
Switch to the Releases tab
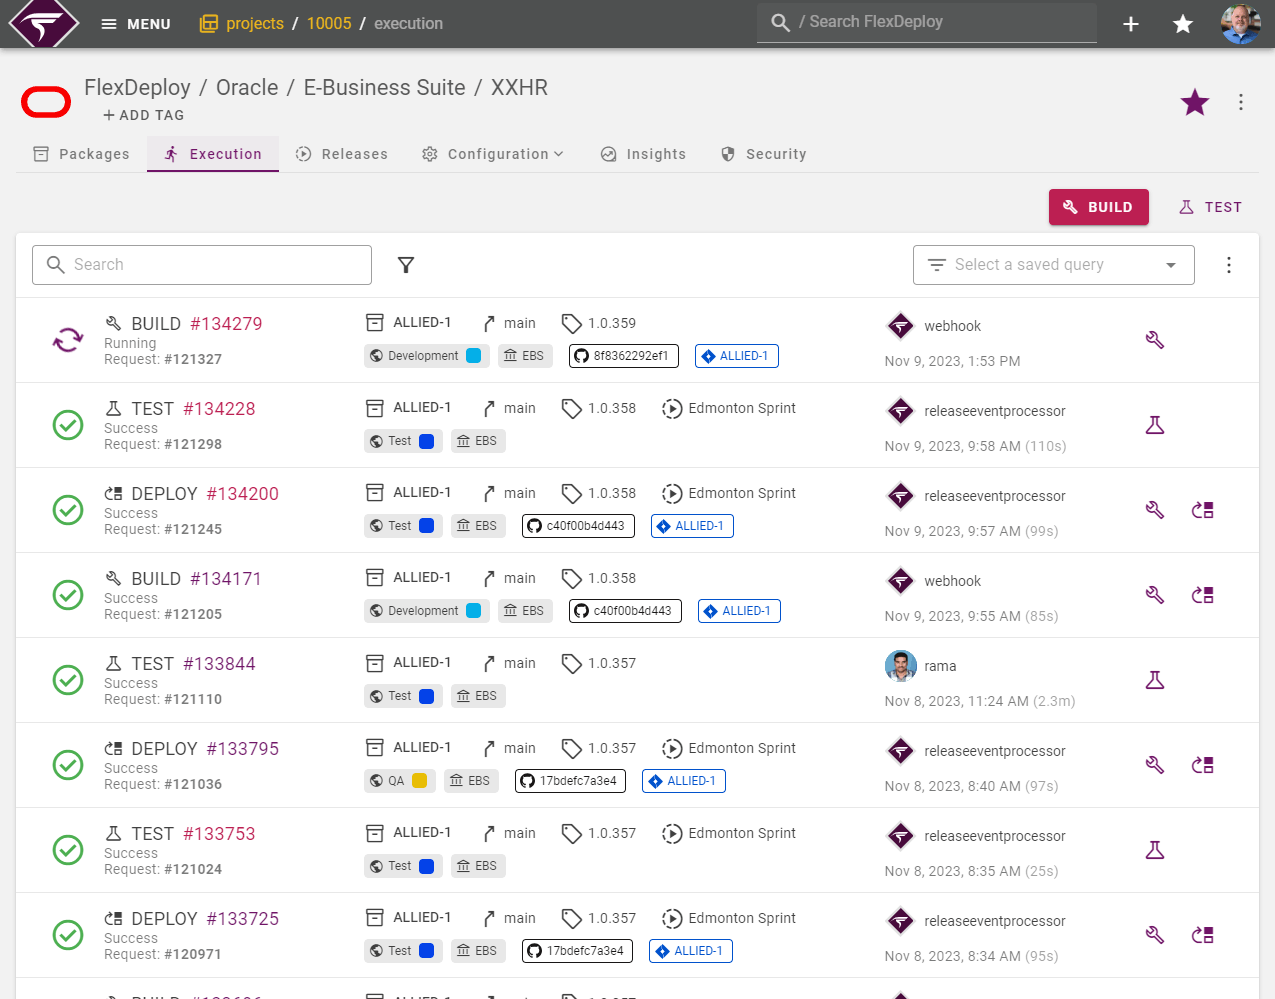(x=342, y=154)
